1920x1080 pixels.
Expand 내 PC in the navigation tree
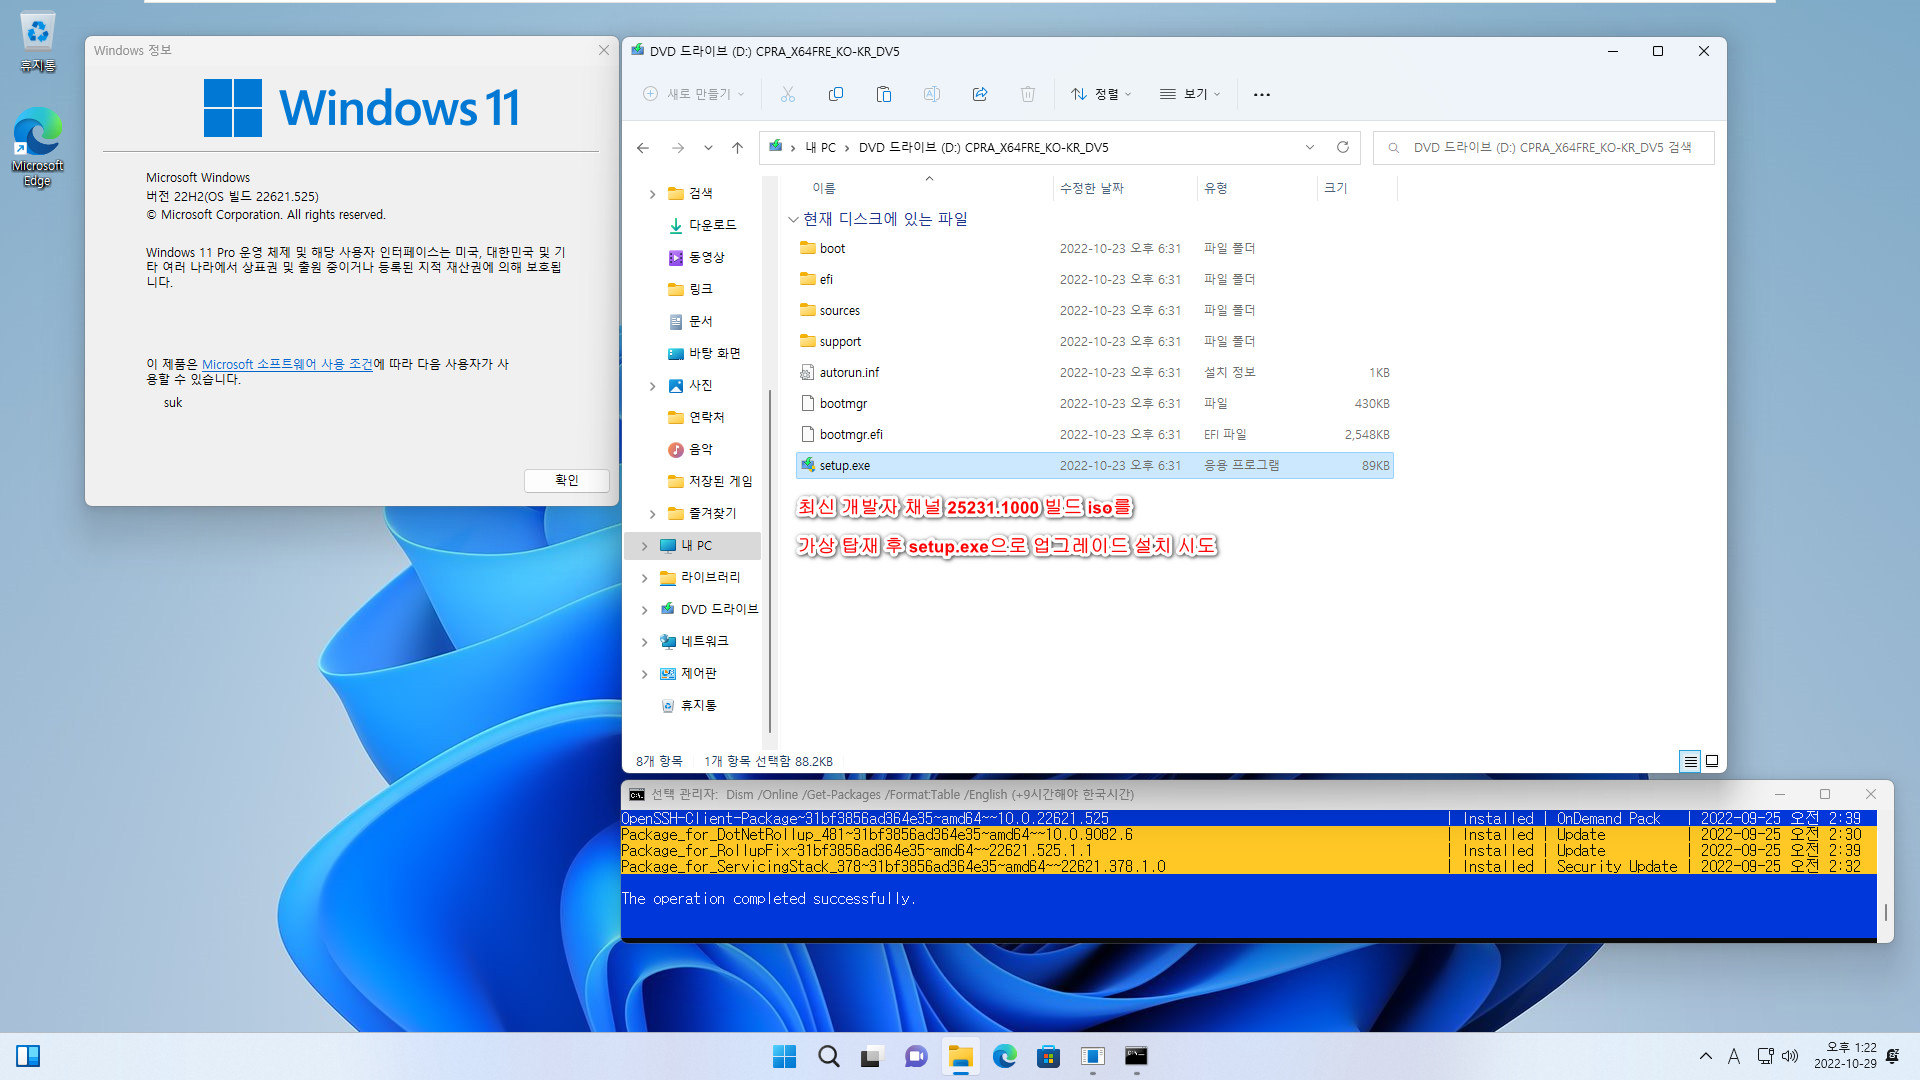click(644, 546)
